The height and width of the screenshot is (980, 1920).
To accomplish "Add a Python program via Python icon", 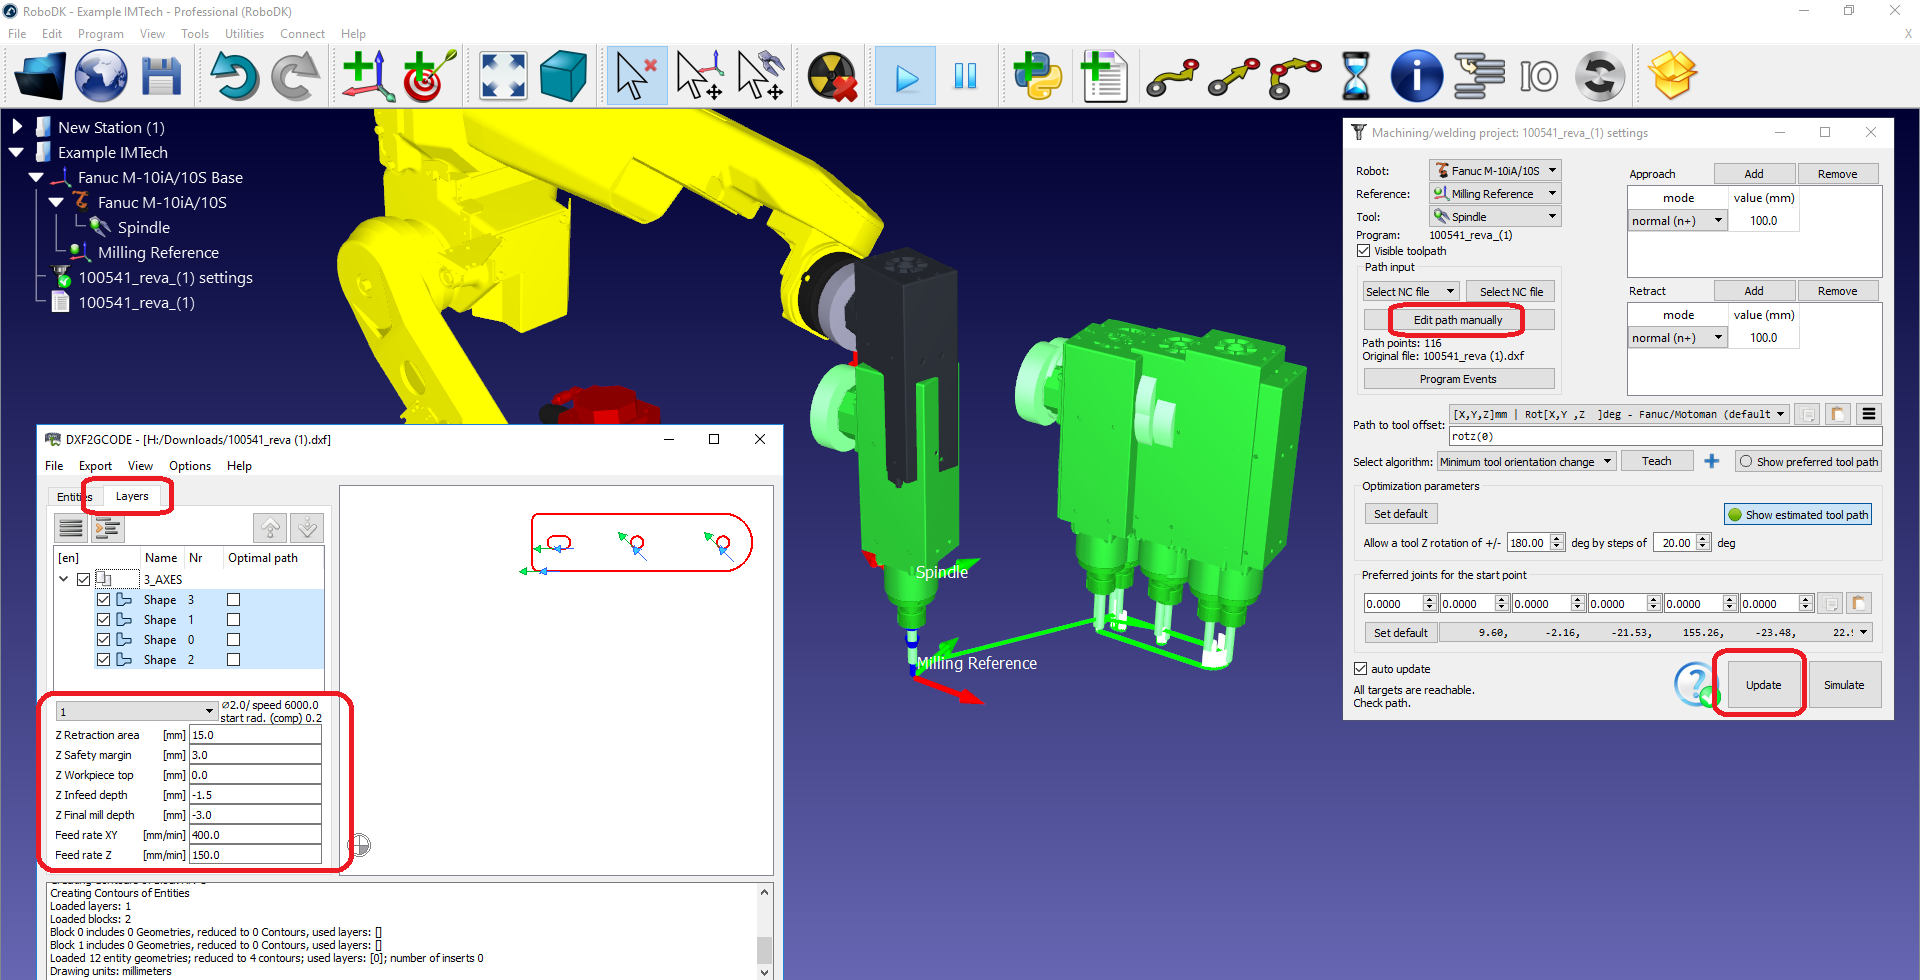I will [x=1037, y=77].
